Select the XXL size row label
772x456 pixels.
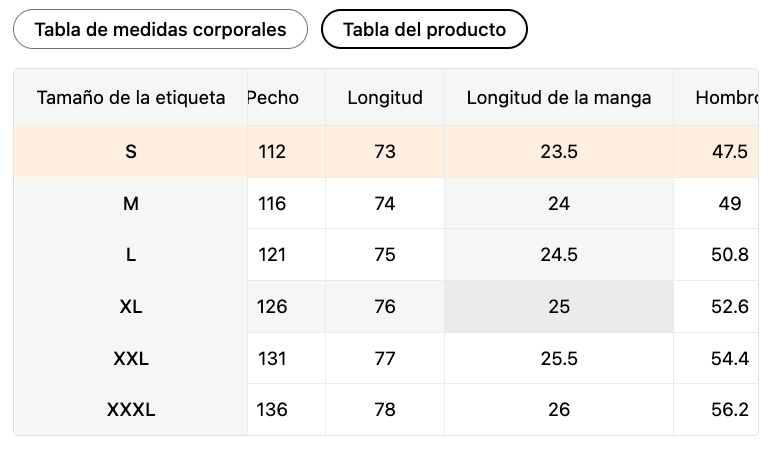131,358
